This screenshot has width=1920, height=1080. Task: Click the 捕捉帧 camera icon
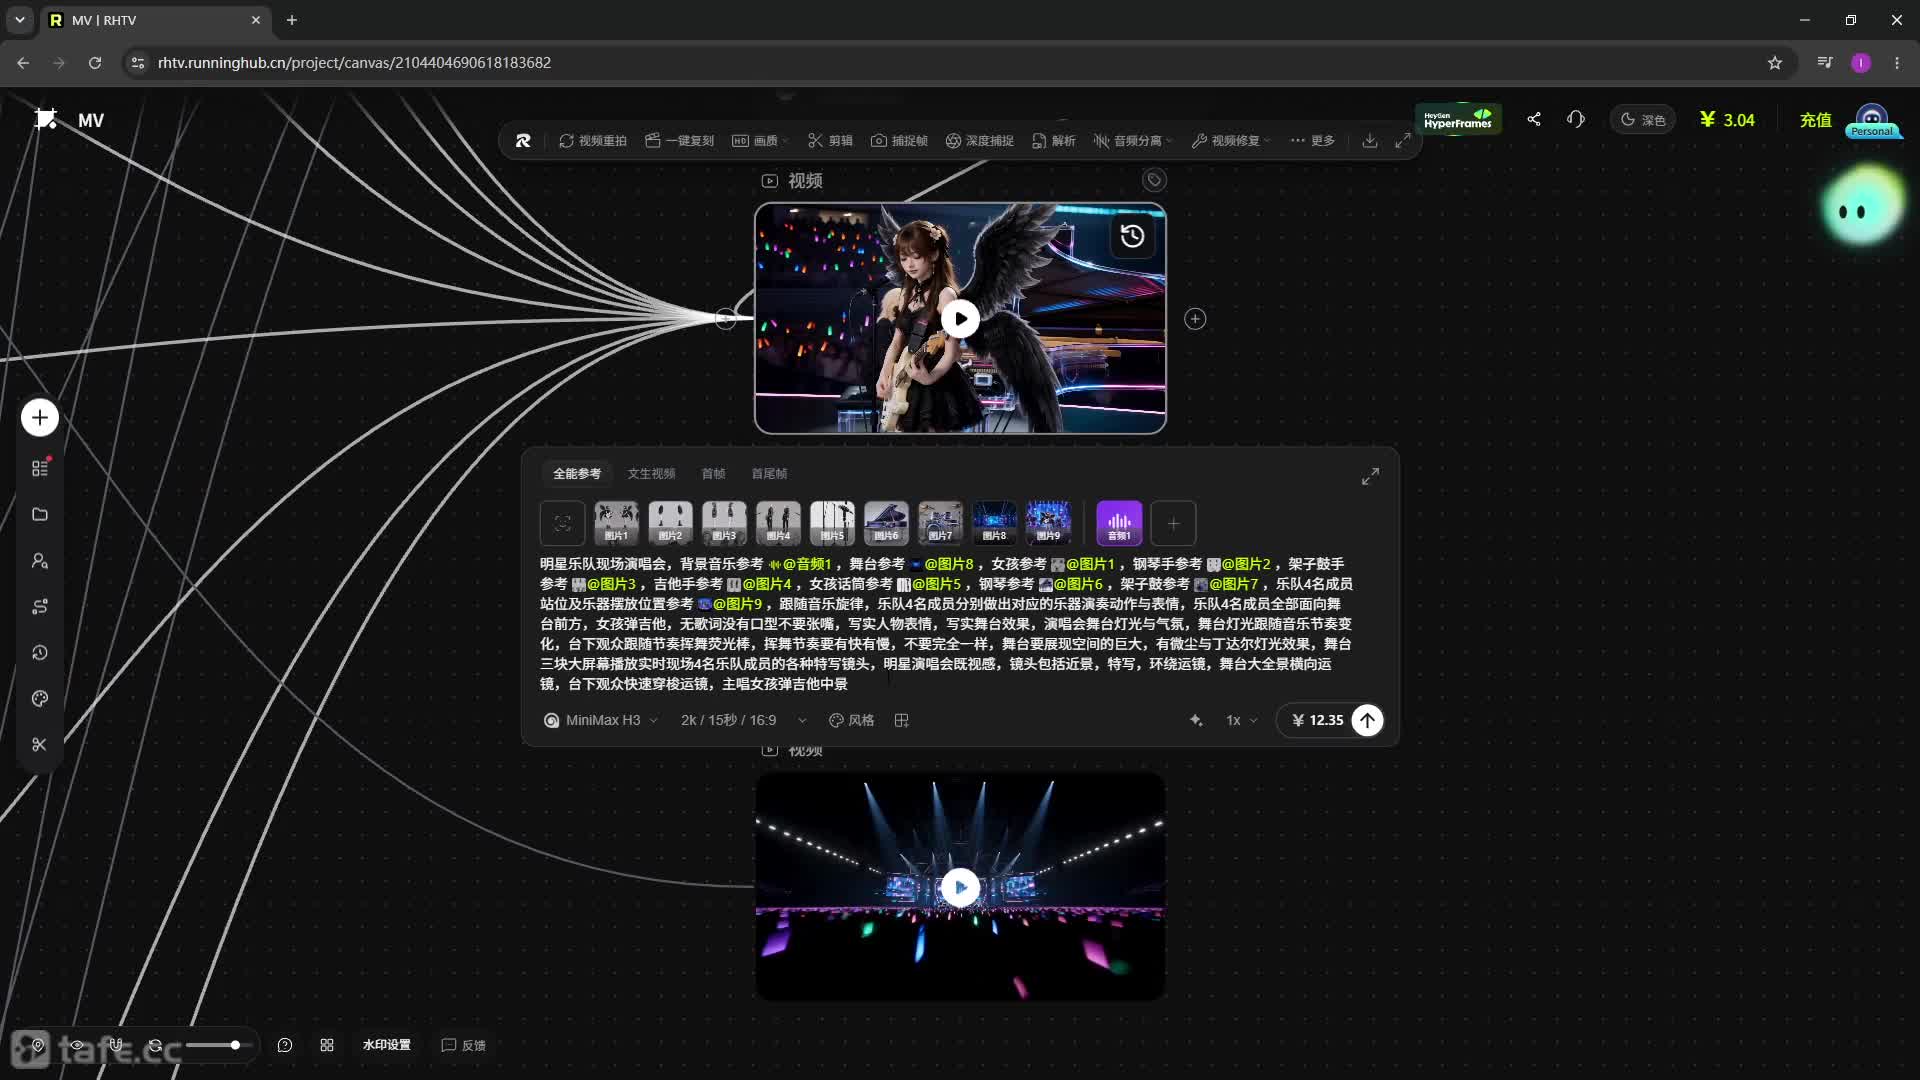[x=878, y=141]
